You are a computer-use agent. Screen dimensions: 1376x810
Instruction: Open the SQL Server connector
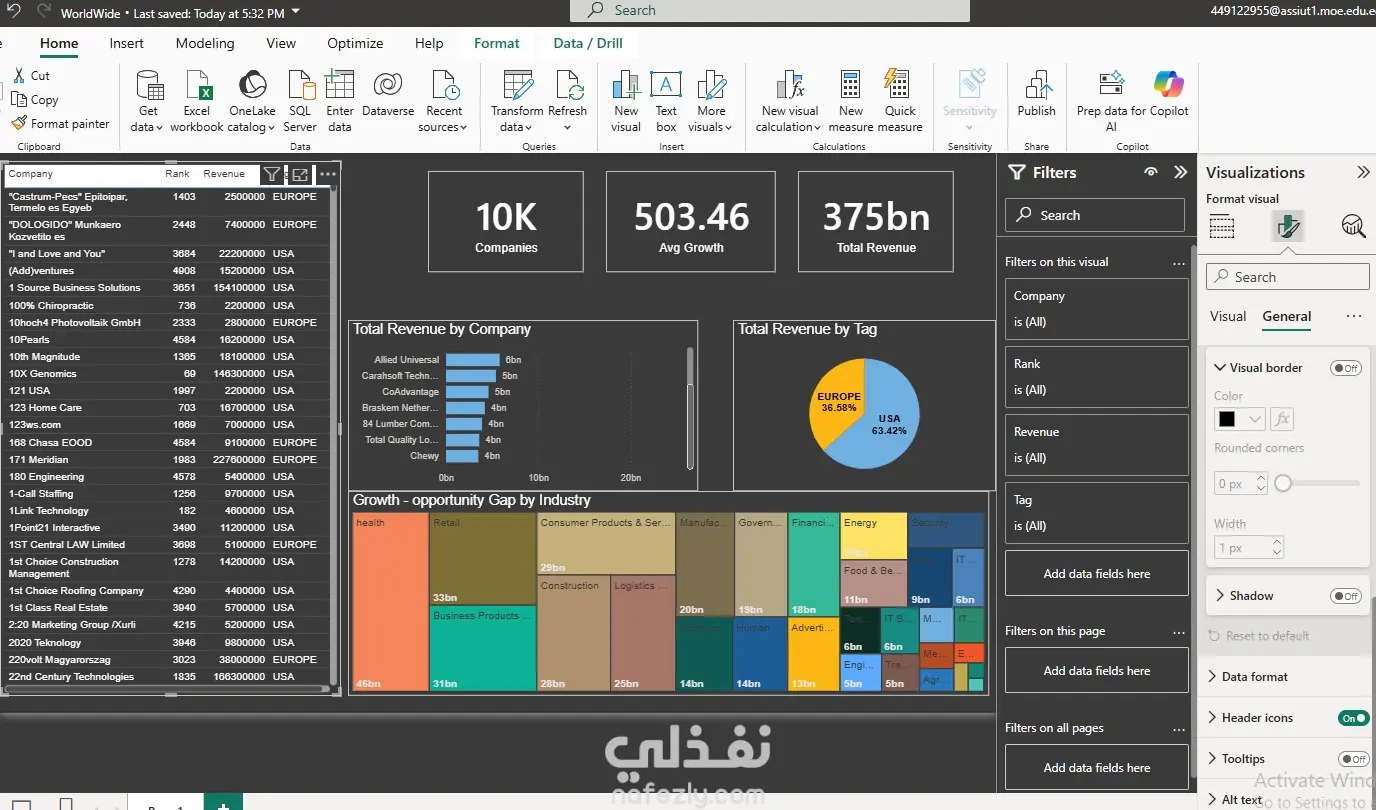[x=300, y=101]
